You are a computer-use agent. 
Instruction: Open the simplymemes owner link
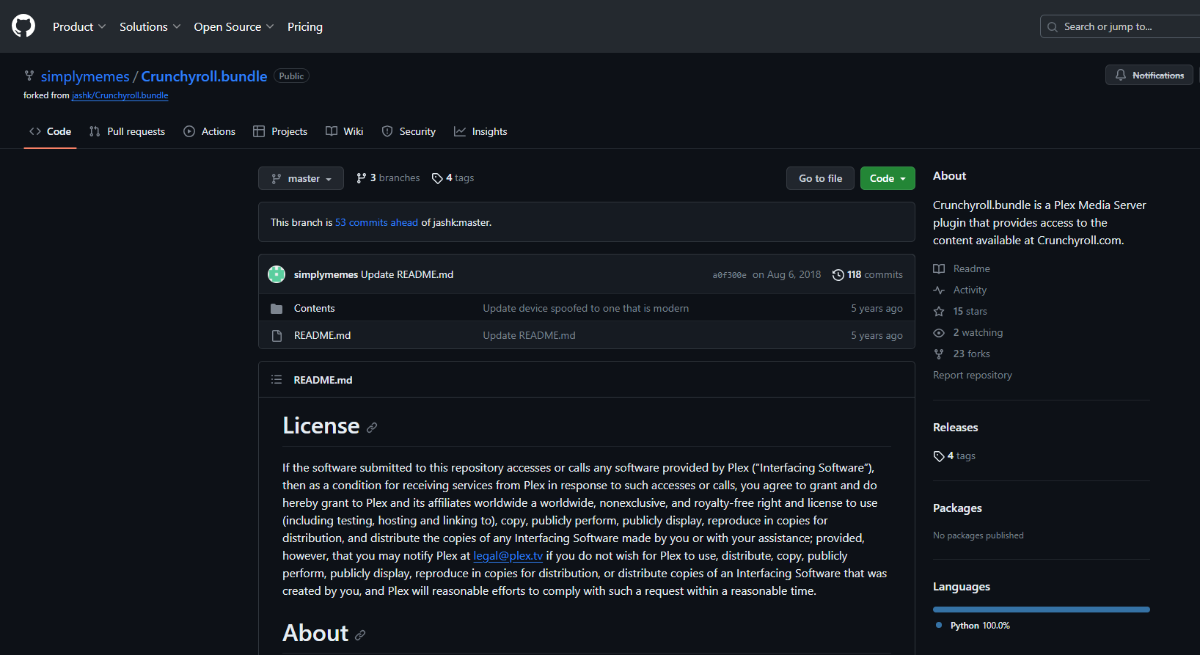pyautogui.click(x=85, y=76)
